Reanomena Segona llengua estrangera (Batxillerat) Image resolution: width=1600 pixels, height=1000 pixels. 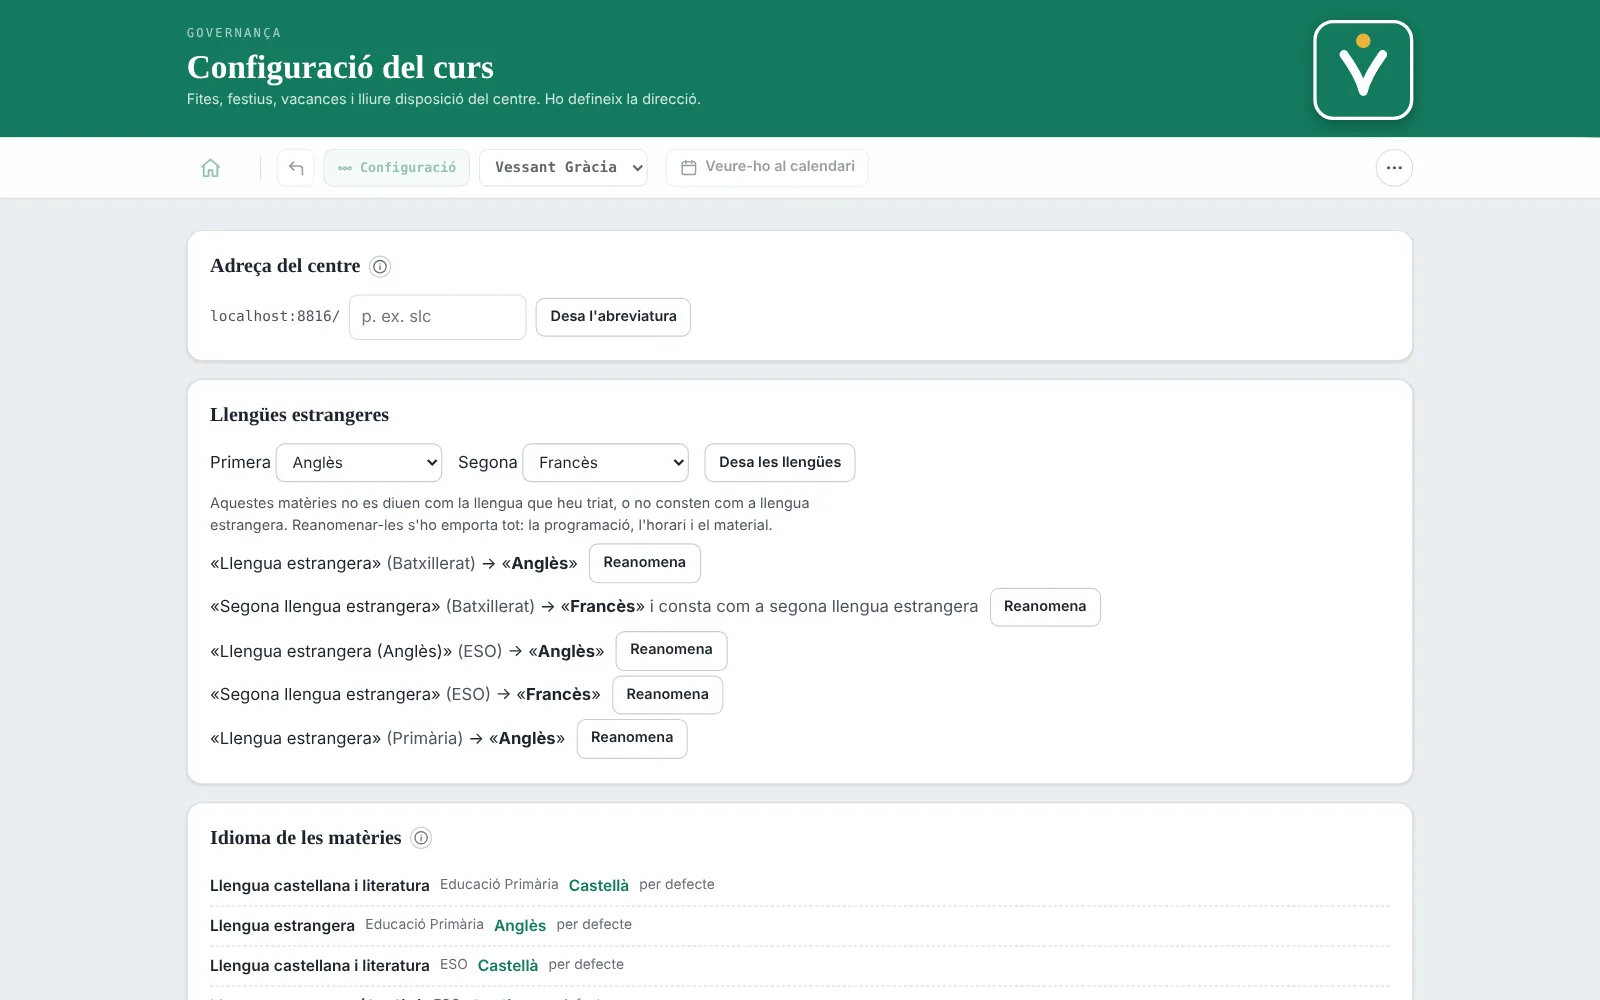(1045, 607)
